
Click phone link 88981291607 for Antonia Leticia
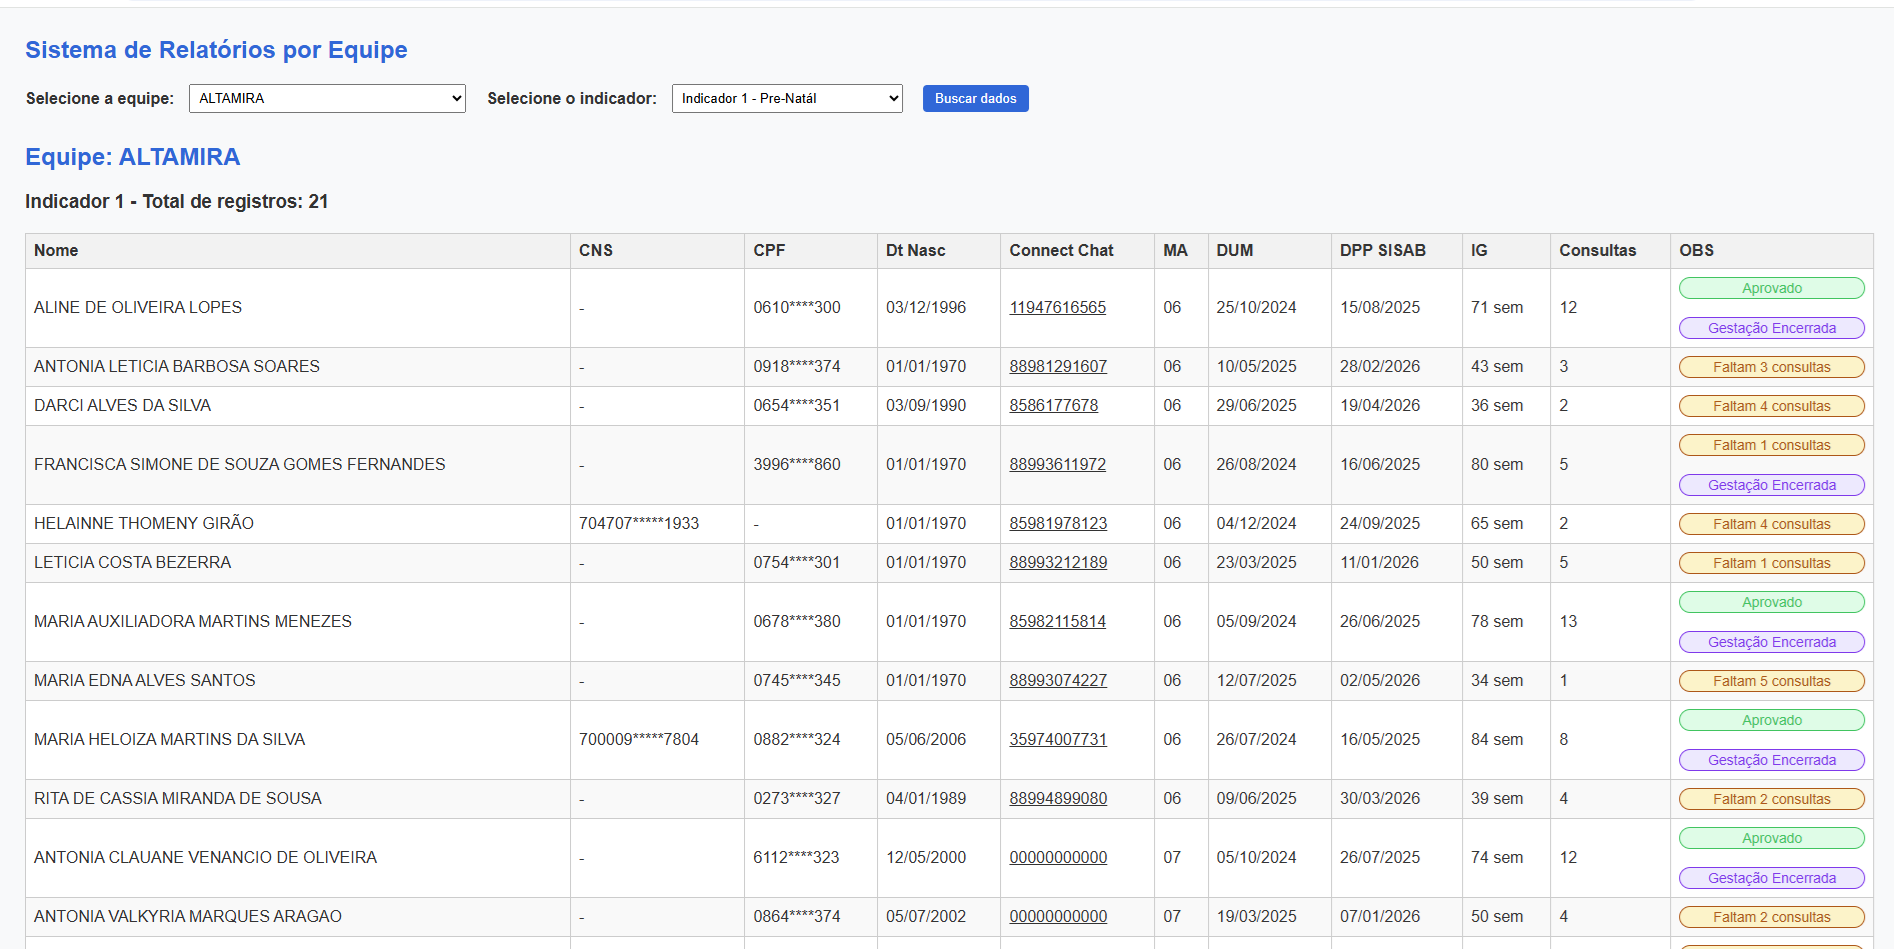point(1058,366)
